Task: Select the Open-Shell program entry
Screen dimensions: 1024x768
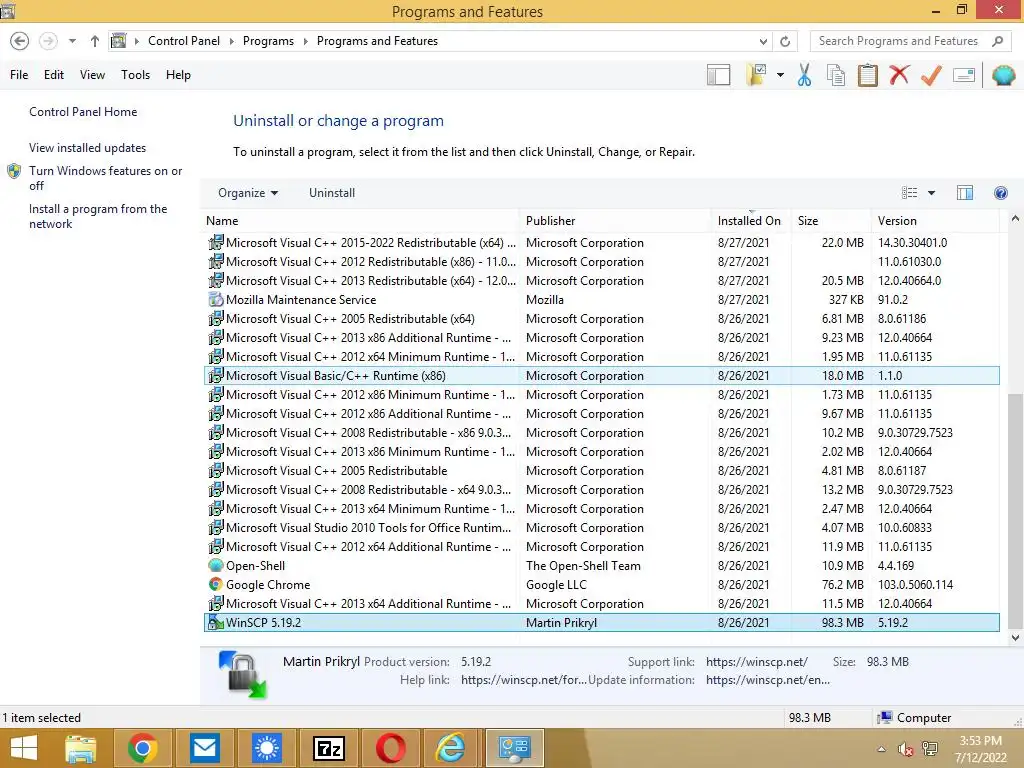Action: (x=601, y=566)
